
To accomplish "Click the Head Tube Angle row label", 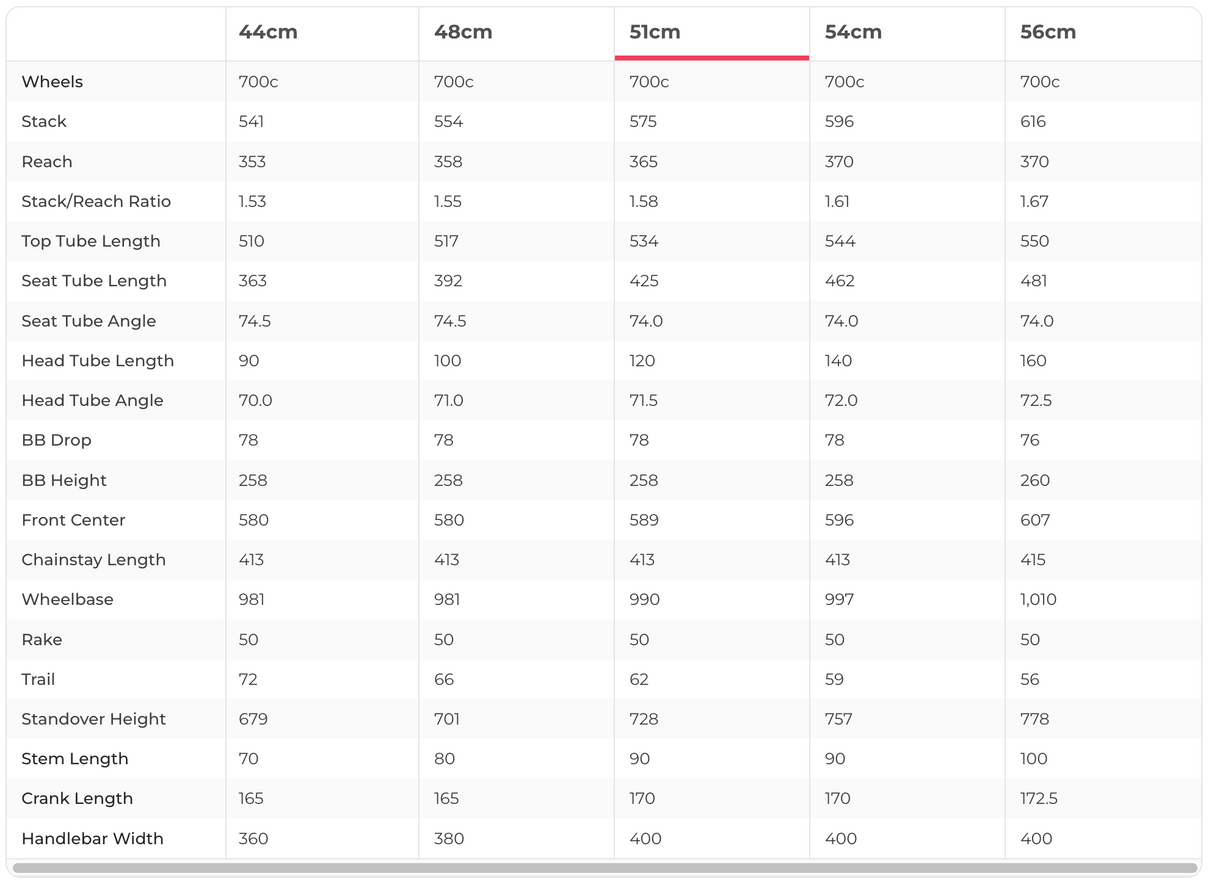I will click(92, 400).
